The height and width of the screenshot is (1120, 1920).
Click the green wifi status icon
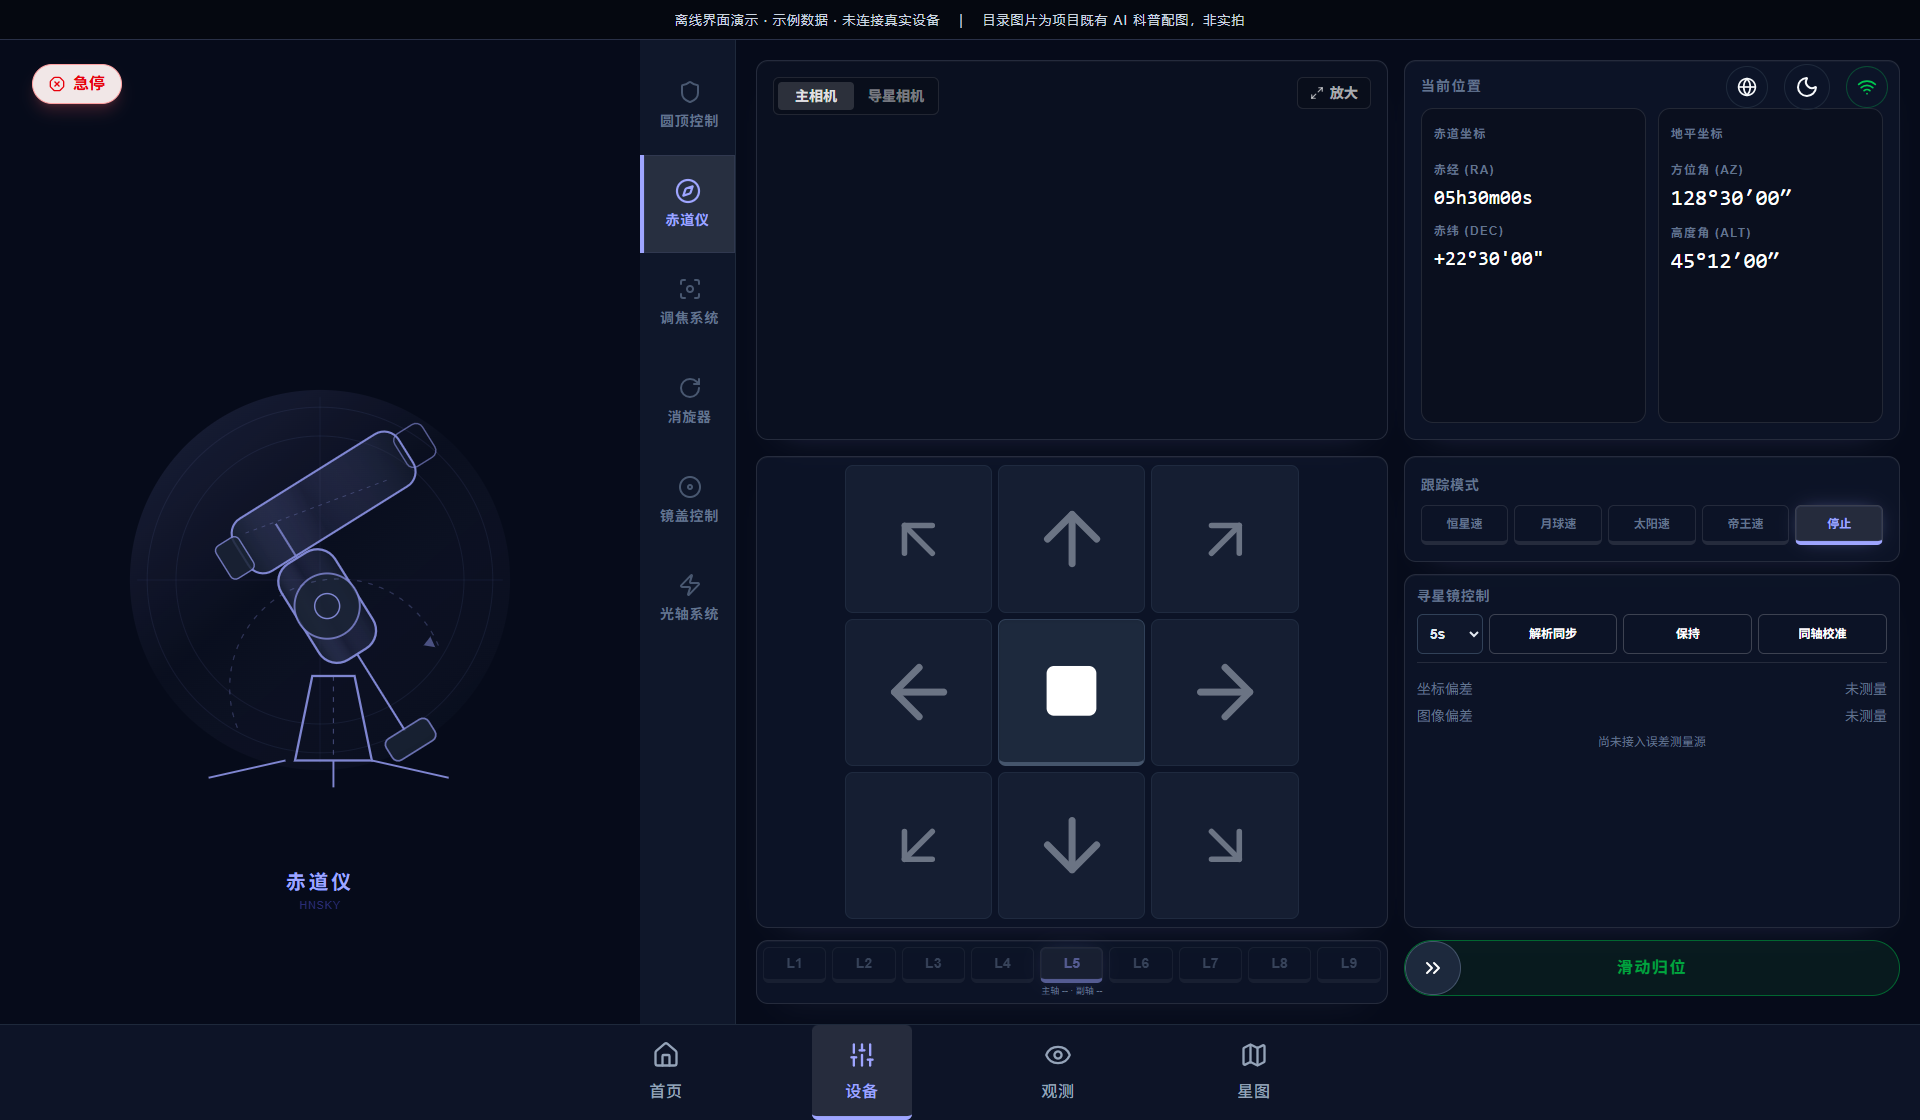(x=1867, y=87)
